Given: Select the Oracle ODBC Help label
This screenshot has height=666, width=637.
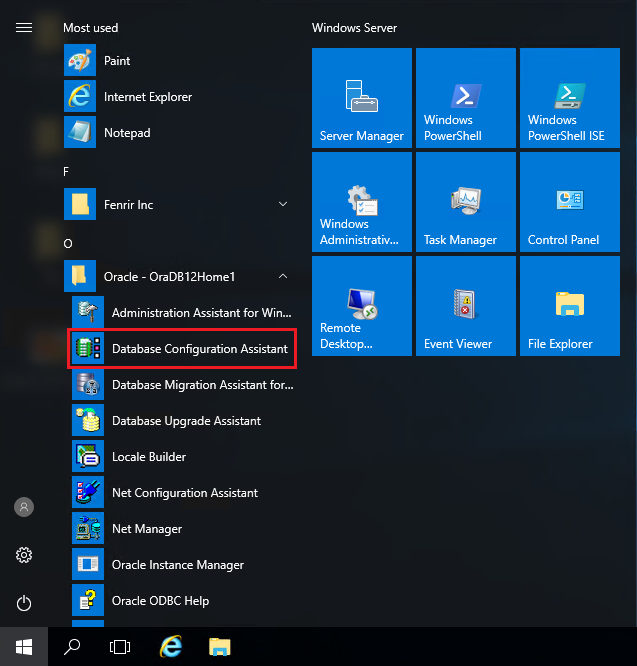Looking at the screenshot, I should pos(161,601).
